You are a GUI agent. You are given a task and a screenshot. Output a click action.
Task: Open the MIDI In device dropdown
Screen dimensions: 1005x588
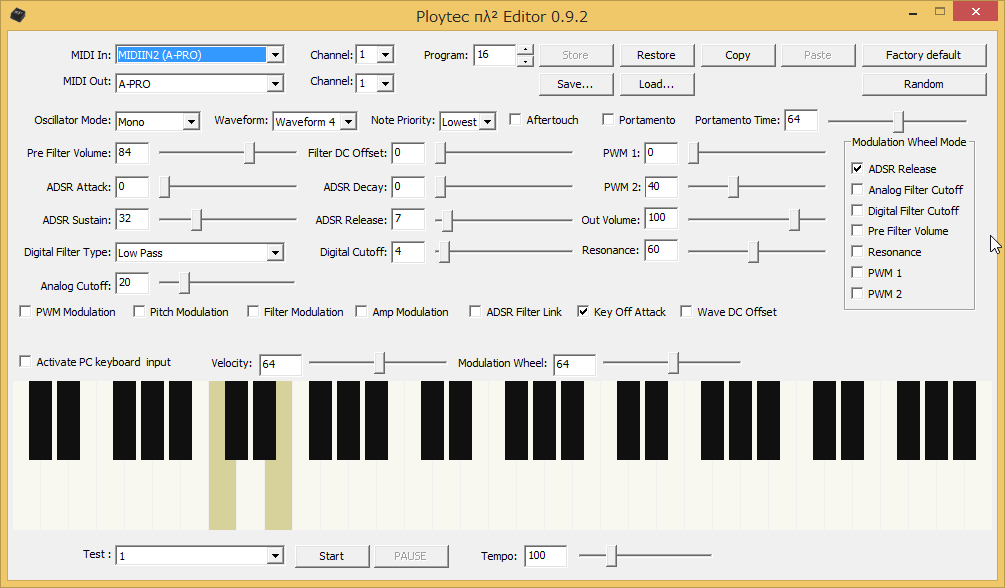tap(275, 55)
